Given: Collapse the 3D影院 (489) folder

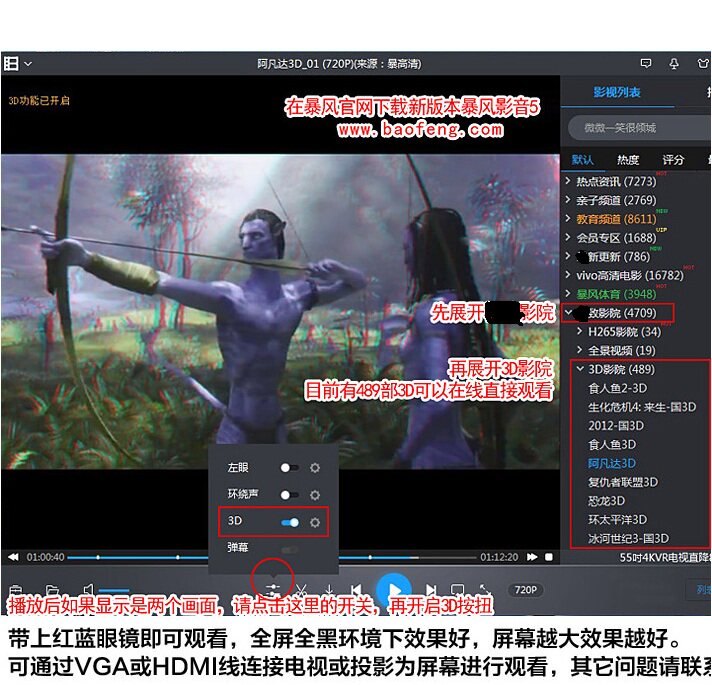Looking at the screenshot, I should click(580, 369).
